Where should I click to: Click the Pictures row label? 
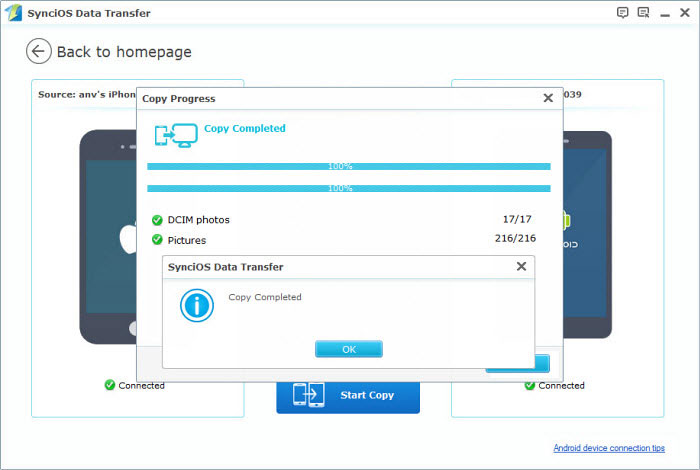pyautogui.click(x=187, y=240)
